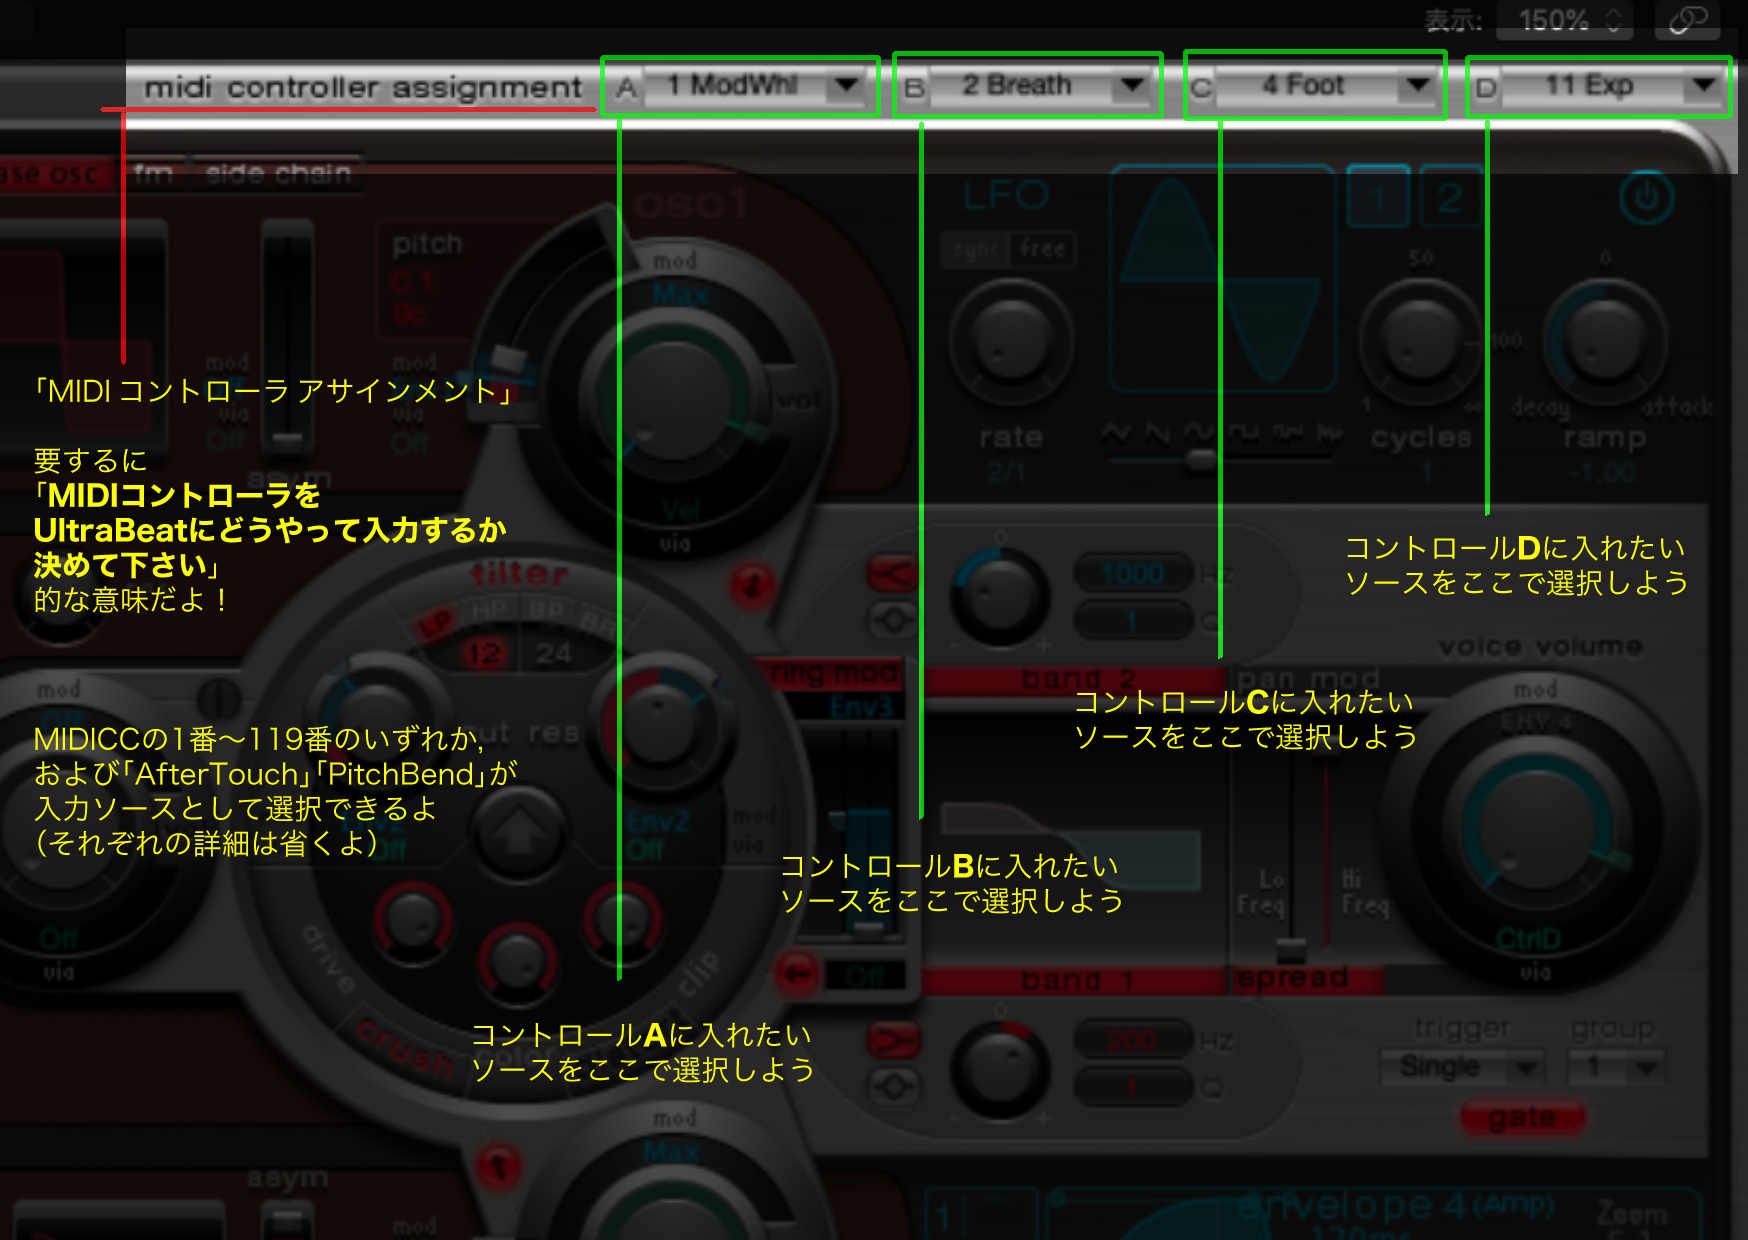The image size is (1748, 1240).
Task: Set filter slope to 24
Action: (552, 654)
